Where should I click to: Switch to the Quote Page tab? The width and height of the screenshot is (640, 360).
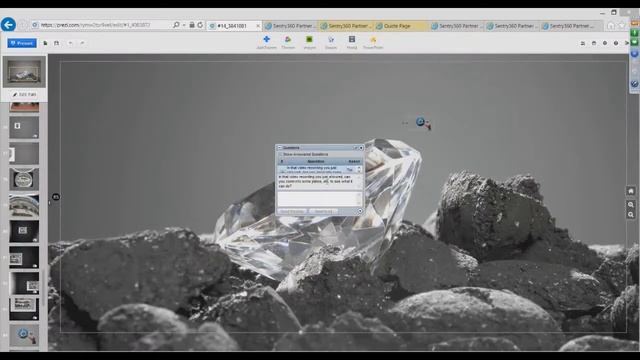click(401, 26)
